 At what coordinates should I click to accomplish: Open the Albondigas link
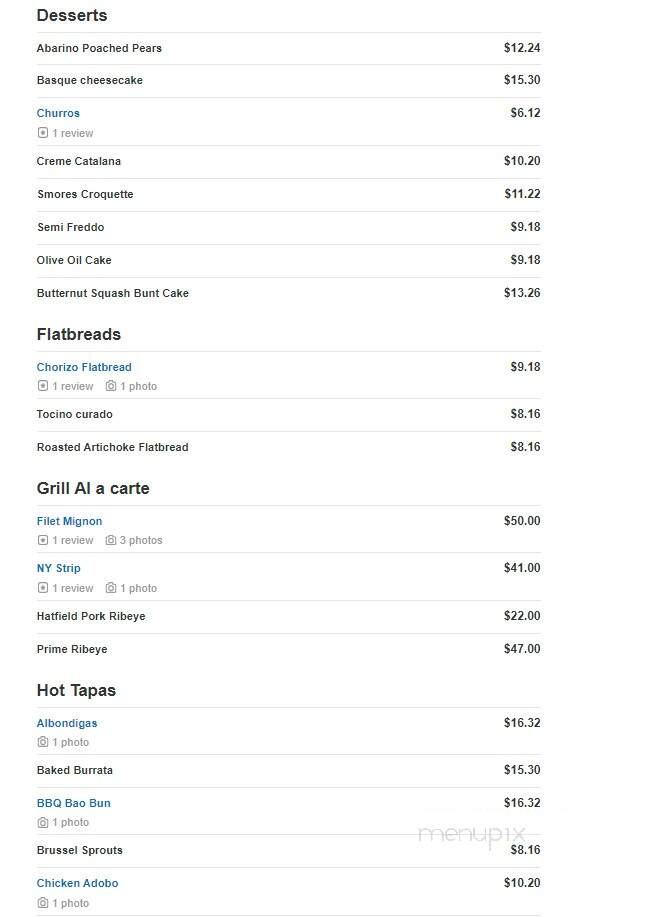(x=67, y=723)
